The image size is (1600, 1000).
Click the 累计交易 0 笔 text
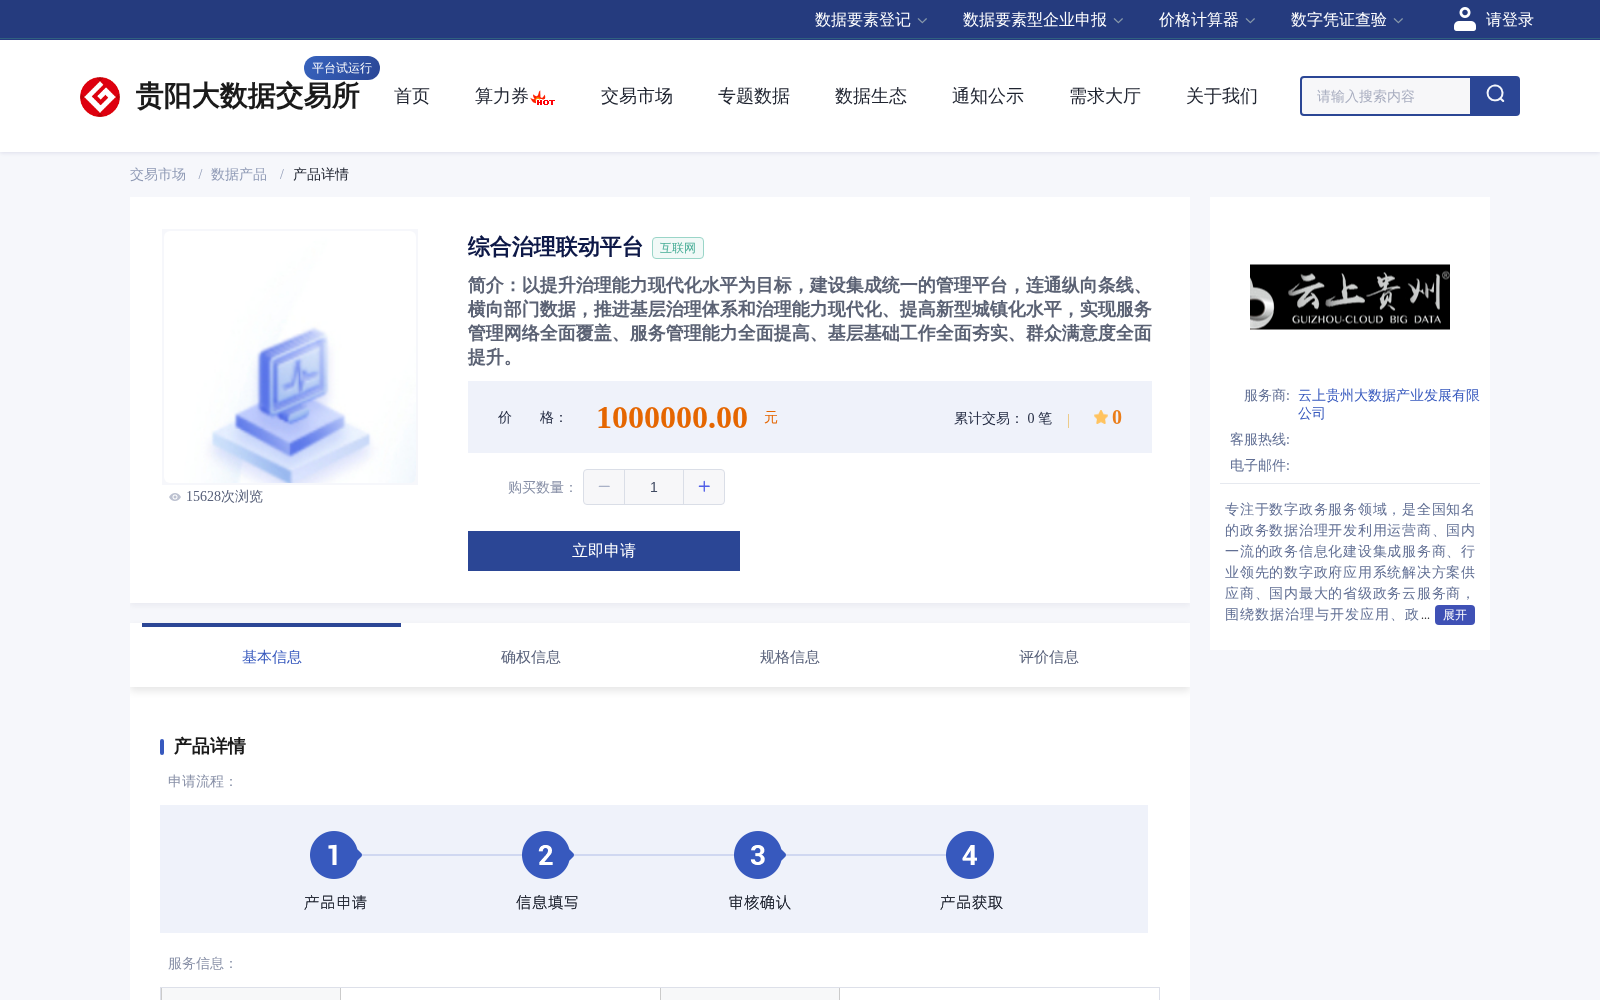coord(1003,418)
